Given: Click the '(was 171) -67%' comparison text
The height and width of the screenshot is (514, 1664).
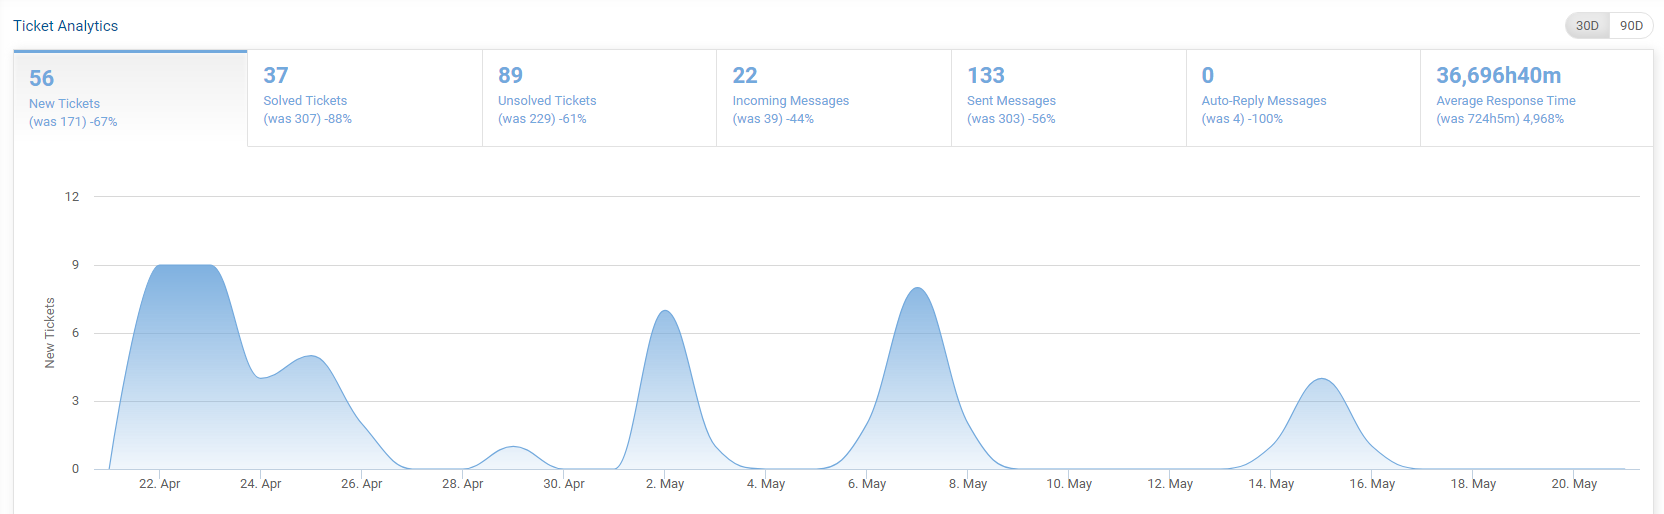Looking at the screenshot, I should pyautogui.click(x=73, y=122).
